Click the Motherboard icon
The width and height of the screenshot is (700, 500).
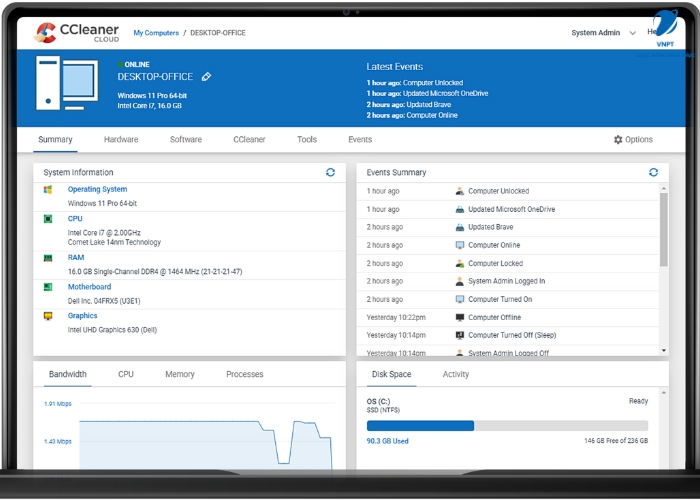[x=48, y=287]
